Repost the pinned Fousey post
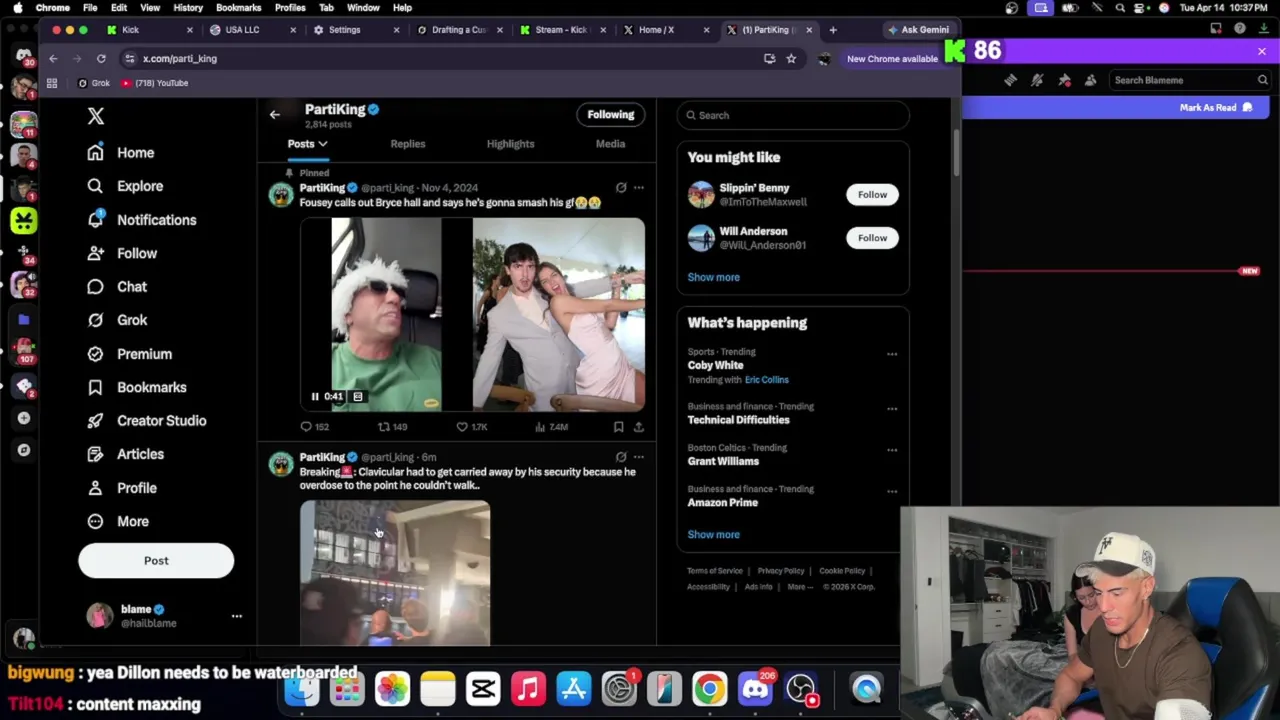Screen dimensions: 1280x720 [392, 427]
